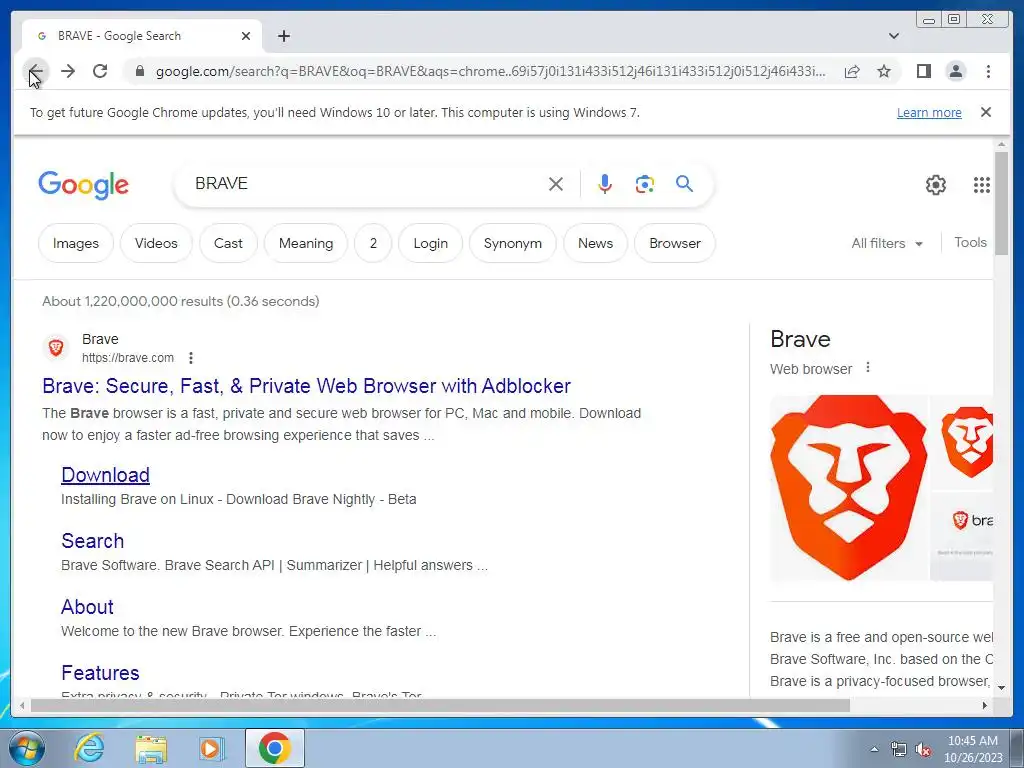The image size is (1024, 768).
Task: Open a new tab with the plus button
Action: pos(283,36)
